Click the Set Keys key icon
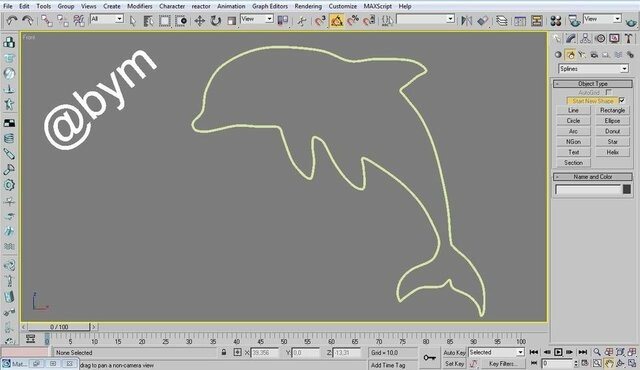The image size is (640, 370). pyautogui.click(x=429, y=358)
